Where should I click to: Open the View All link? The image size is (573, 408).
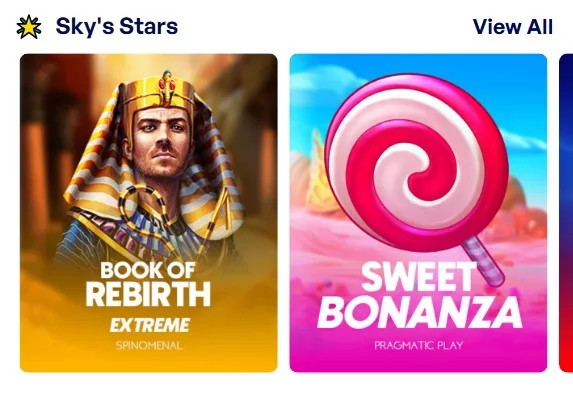(513, 27)
